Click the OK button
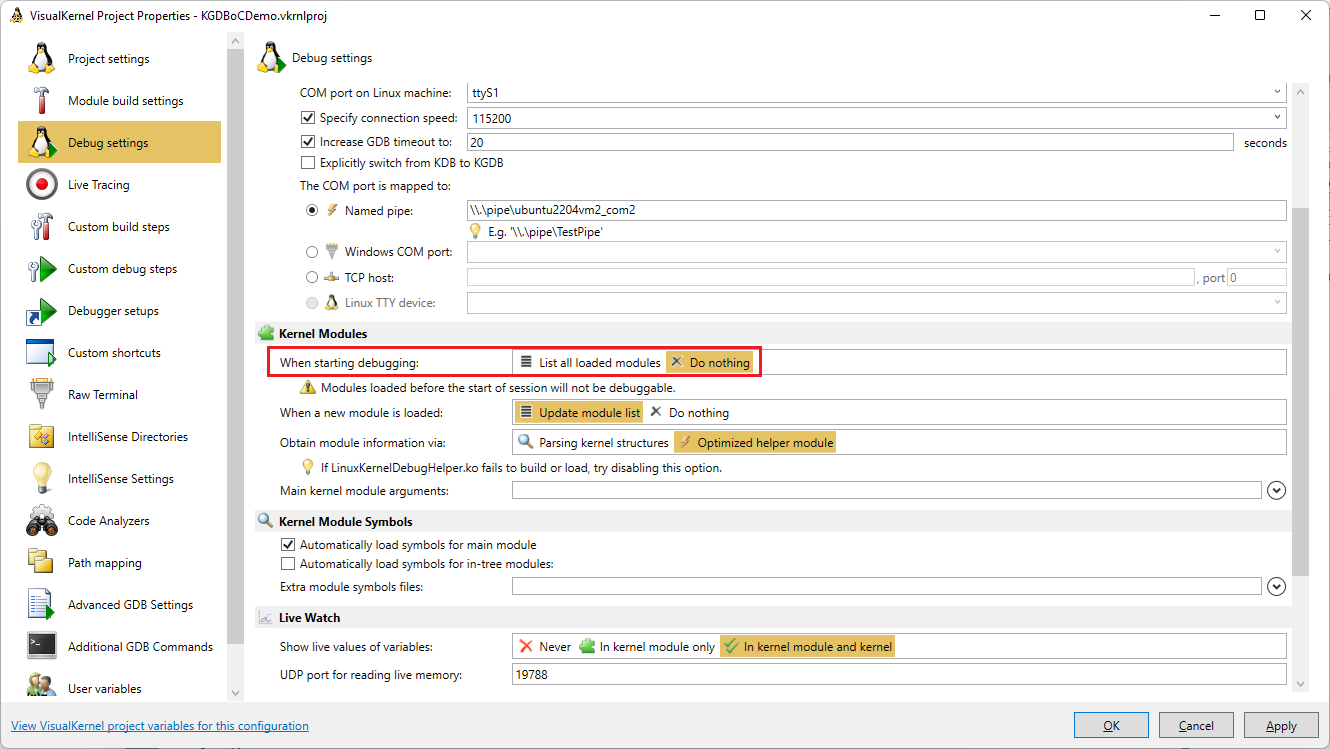 point(1111,725)
